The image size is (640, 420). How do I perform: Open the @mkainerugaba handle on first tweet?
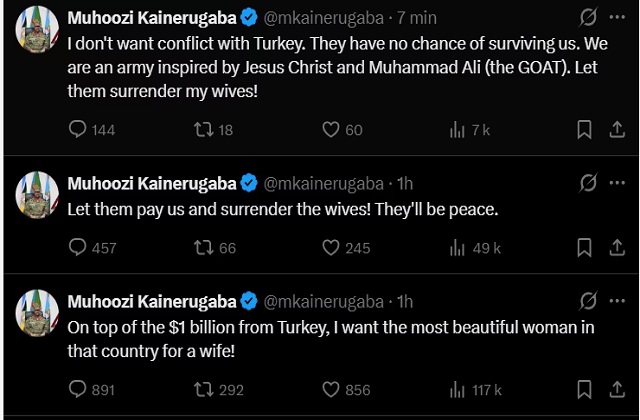pyautogui.click(x=321, y=18)
